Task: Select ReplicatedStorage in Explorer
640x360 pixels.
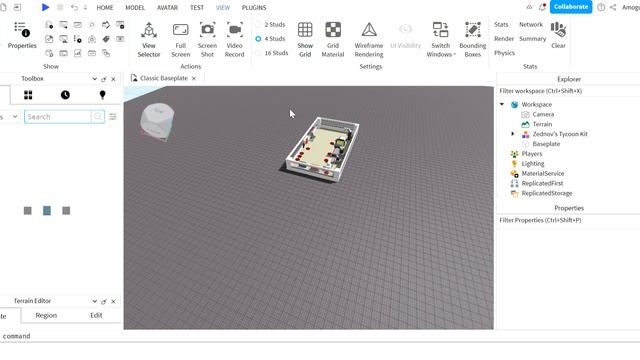Action: (x=547, y=193)
